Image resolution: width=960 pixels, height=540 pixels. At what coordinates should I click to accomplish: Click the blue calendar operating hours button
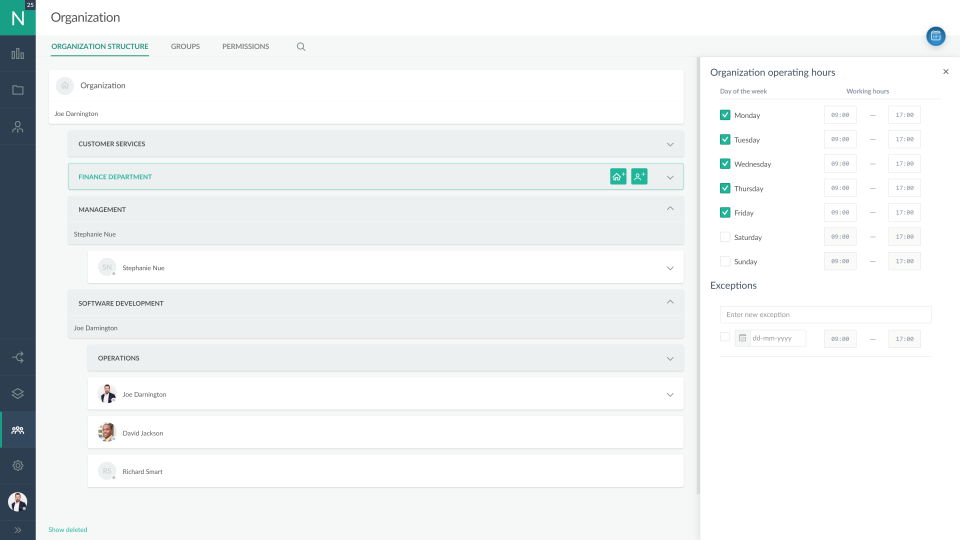click(x=936, y=36)
